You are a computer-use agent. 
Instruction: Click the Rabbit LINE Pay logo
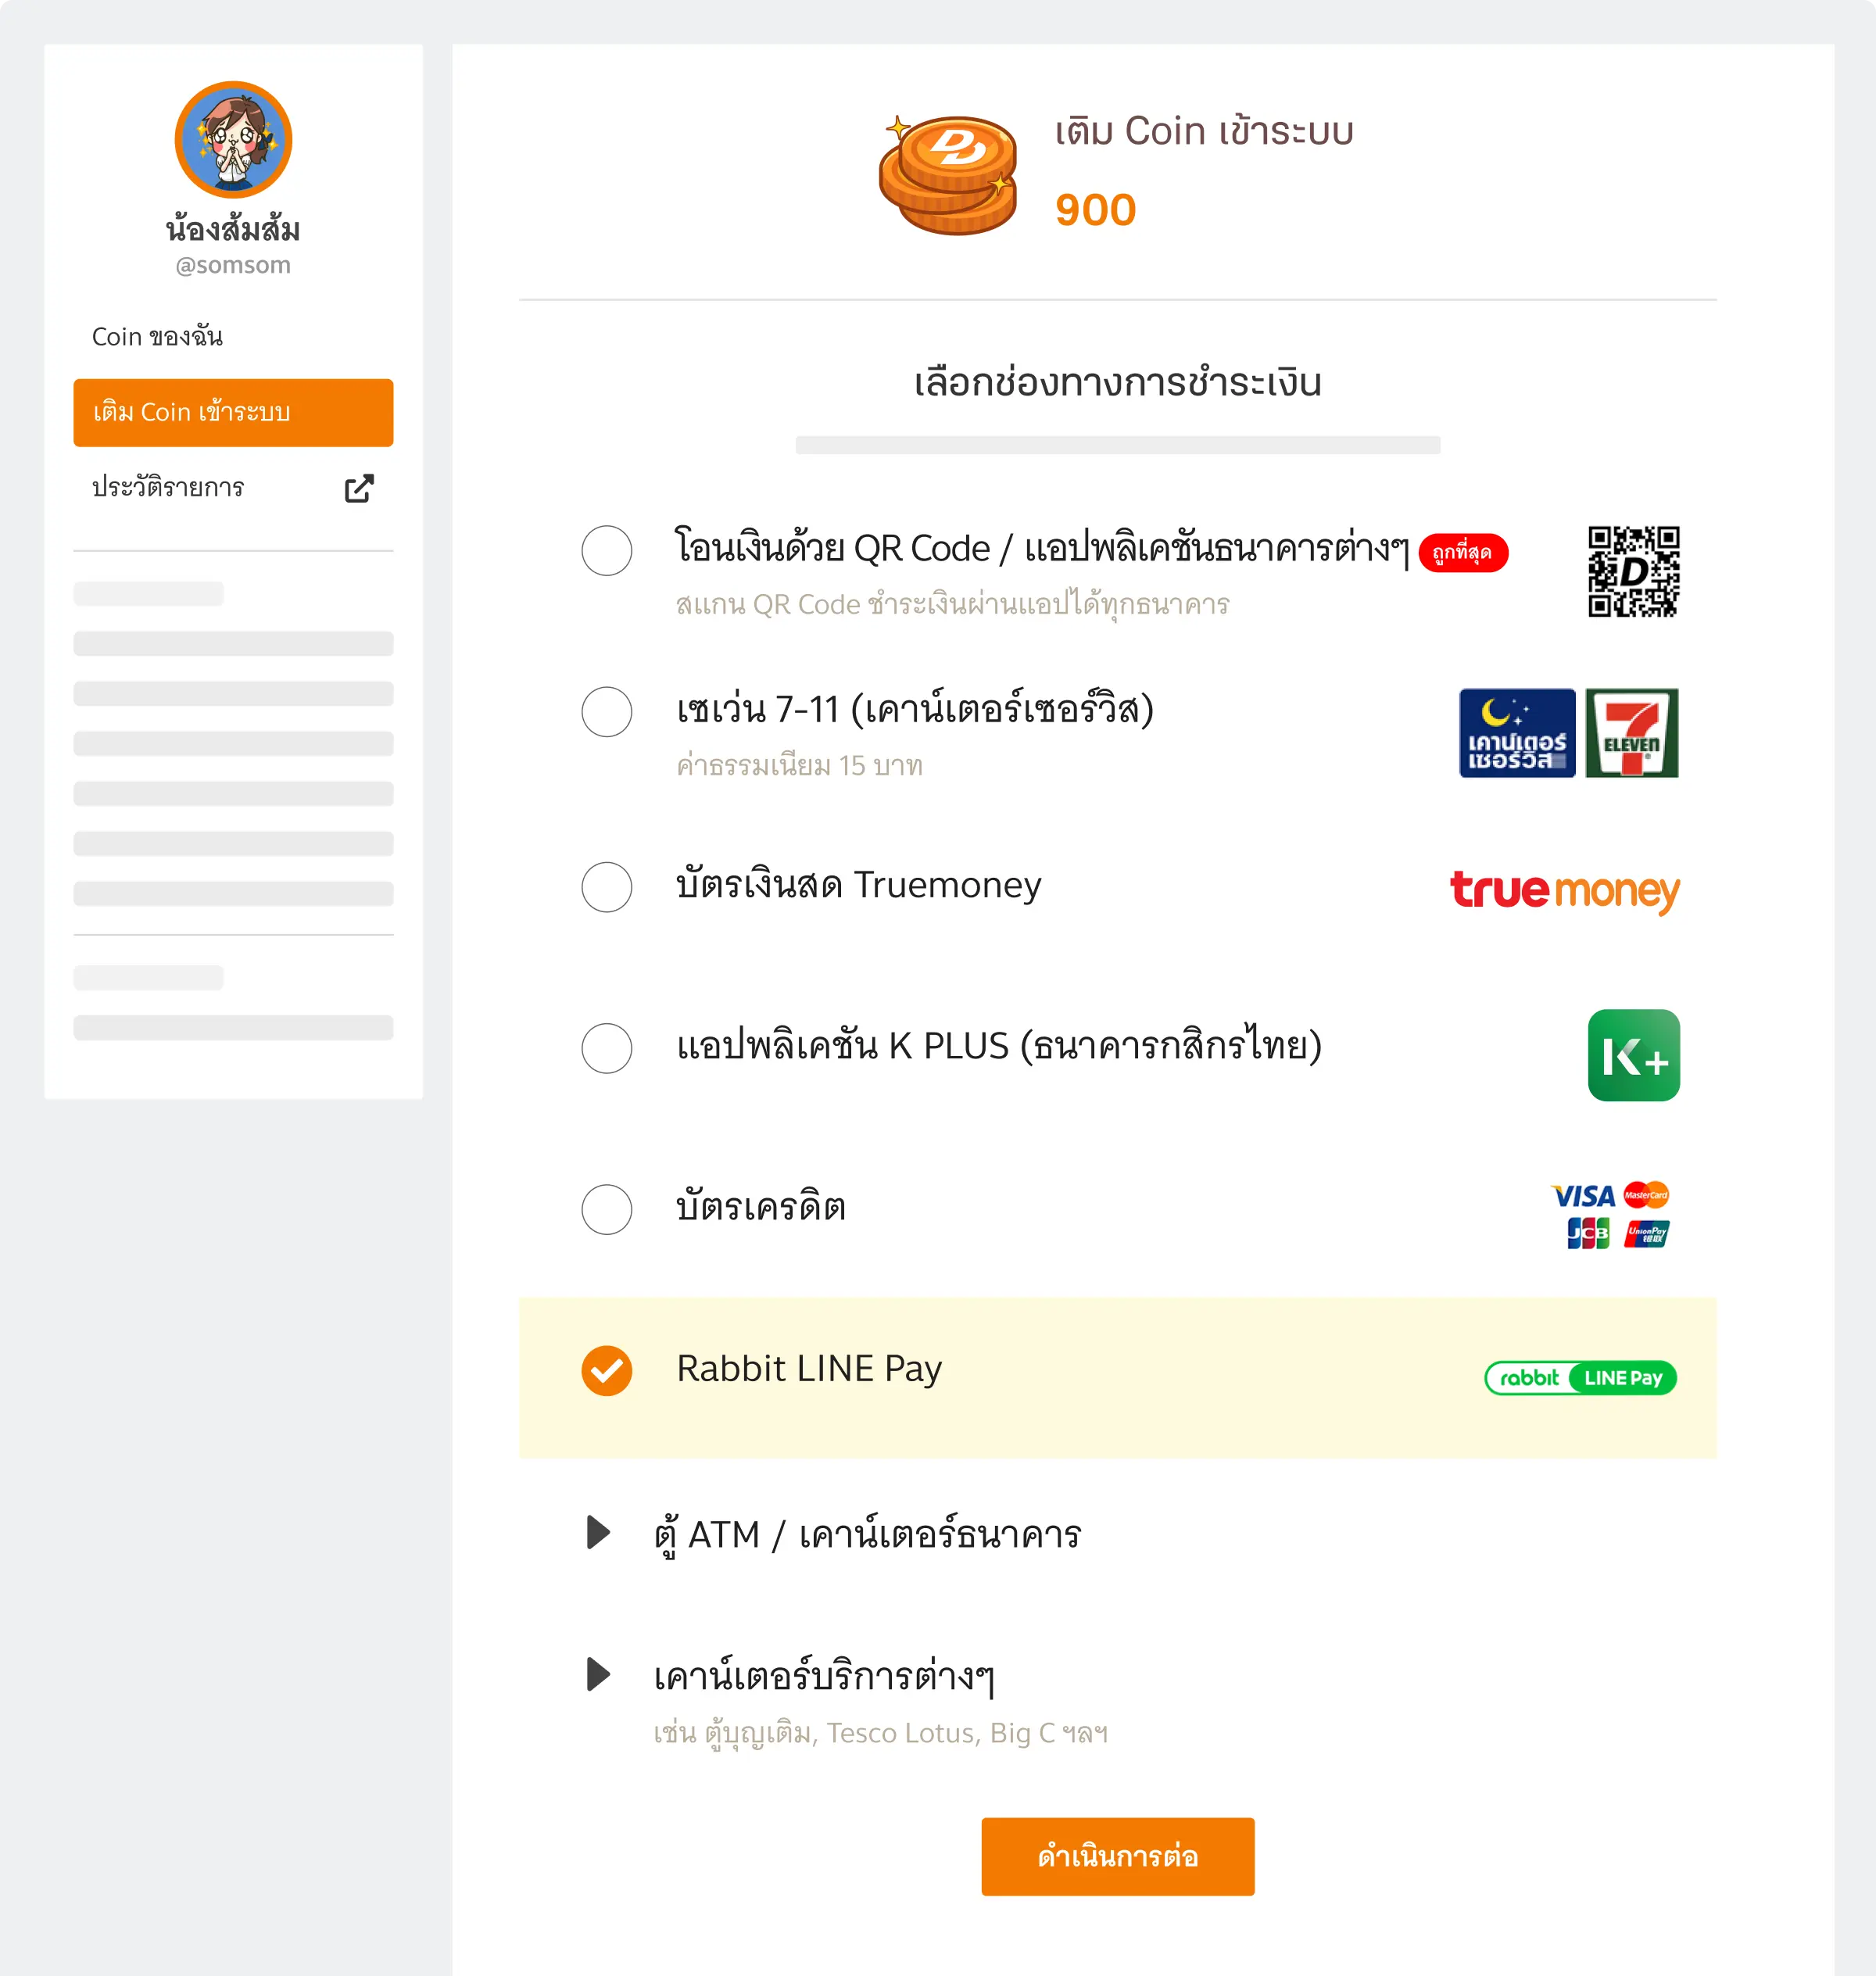(x=1580, y=1378)
